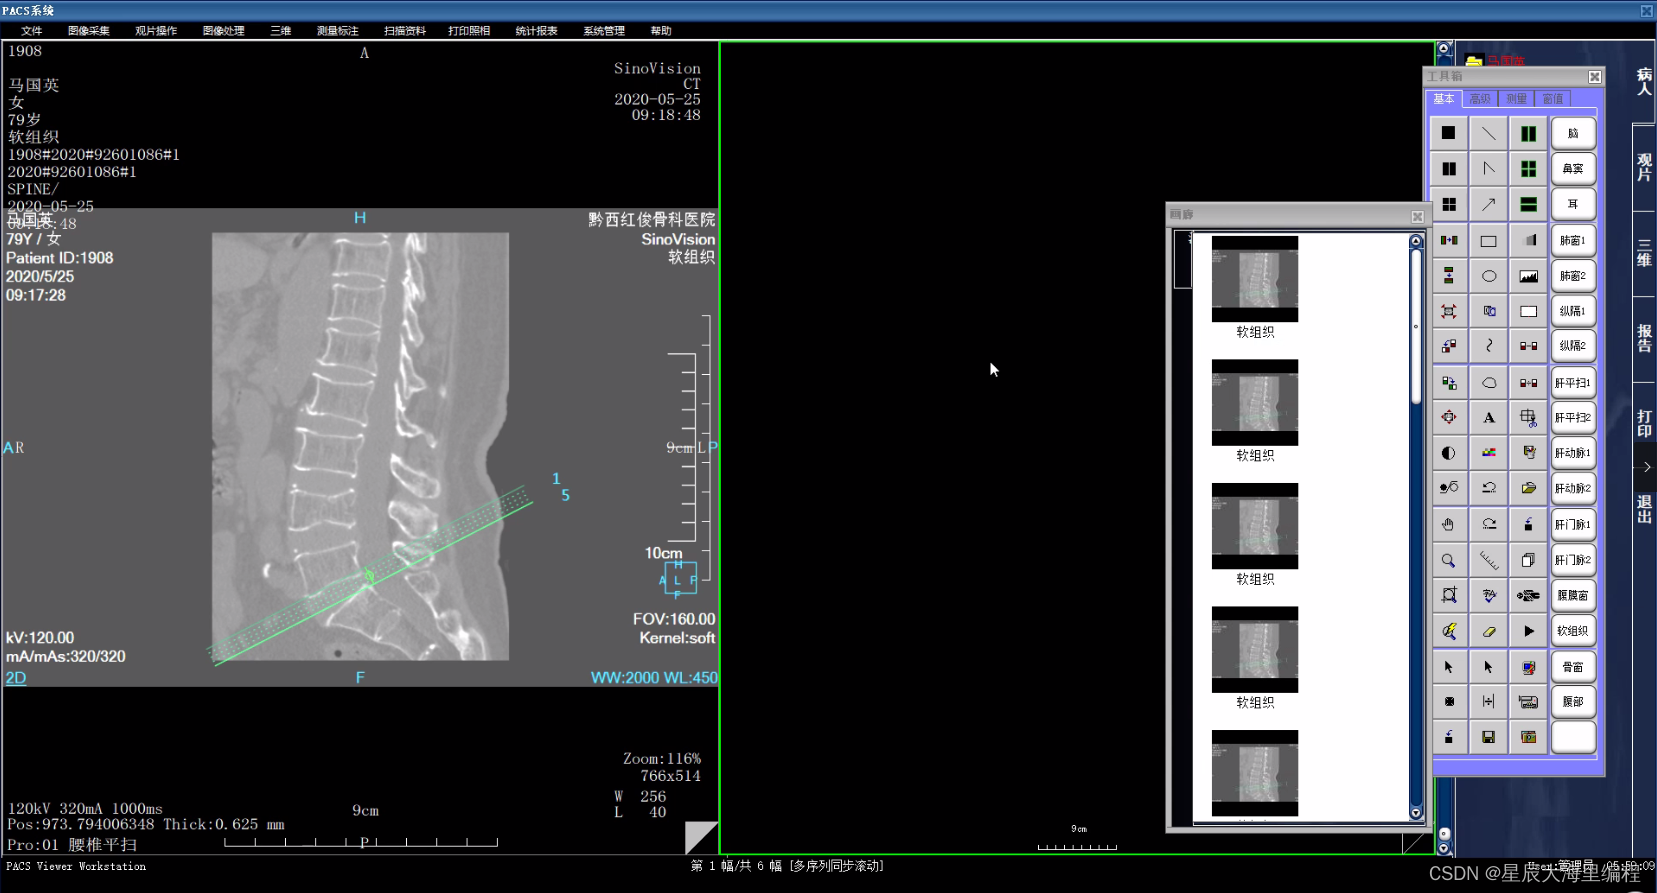Open the 三维 menu
1657x893 pixels.
281,31
